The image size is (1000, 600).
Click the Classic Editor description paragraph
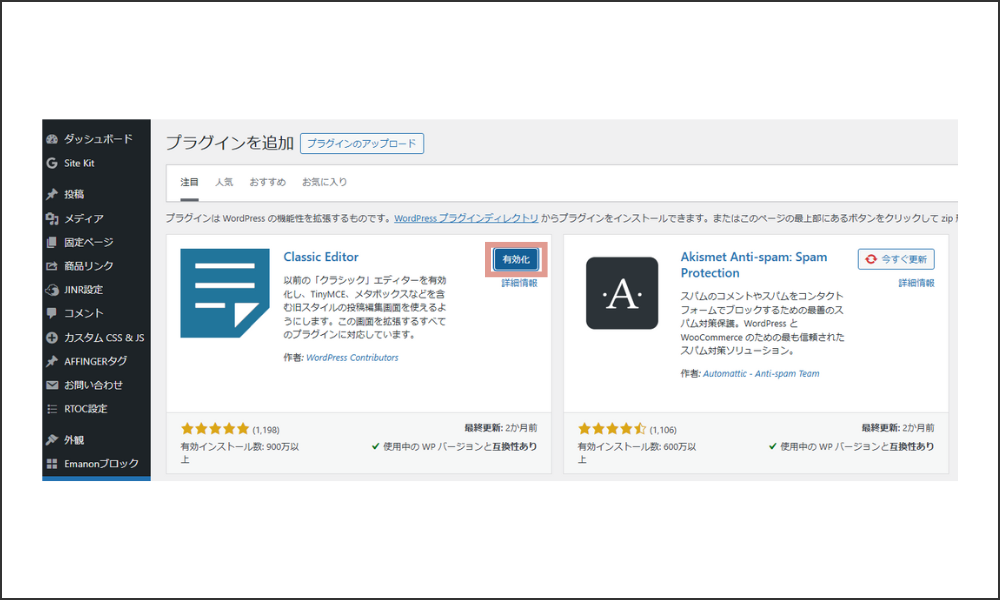coord(365,307)
